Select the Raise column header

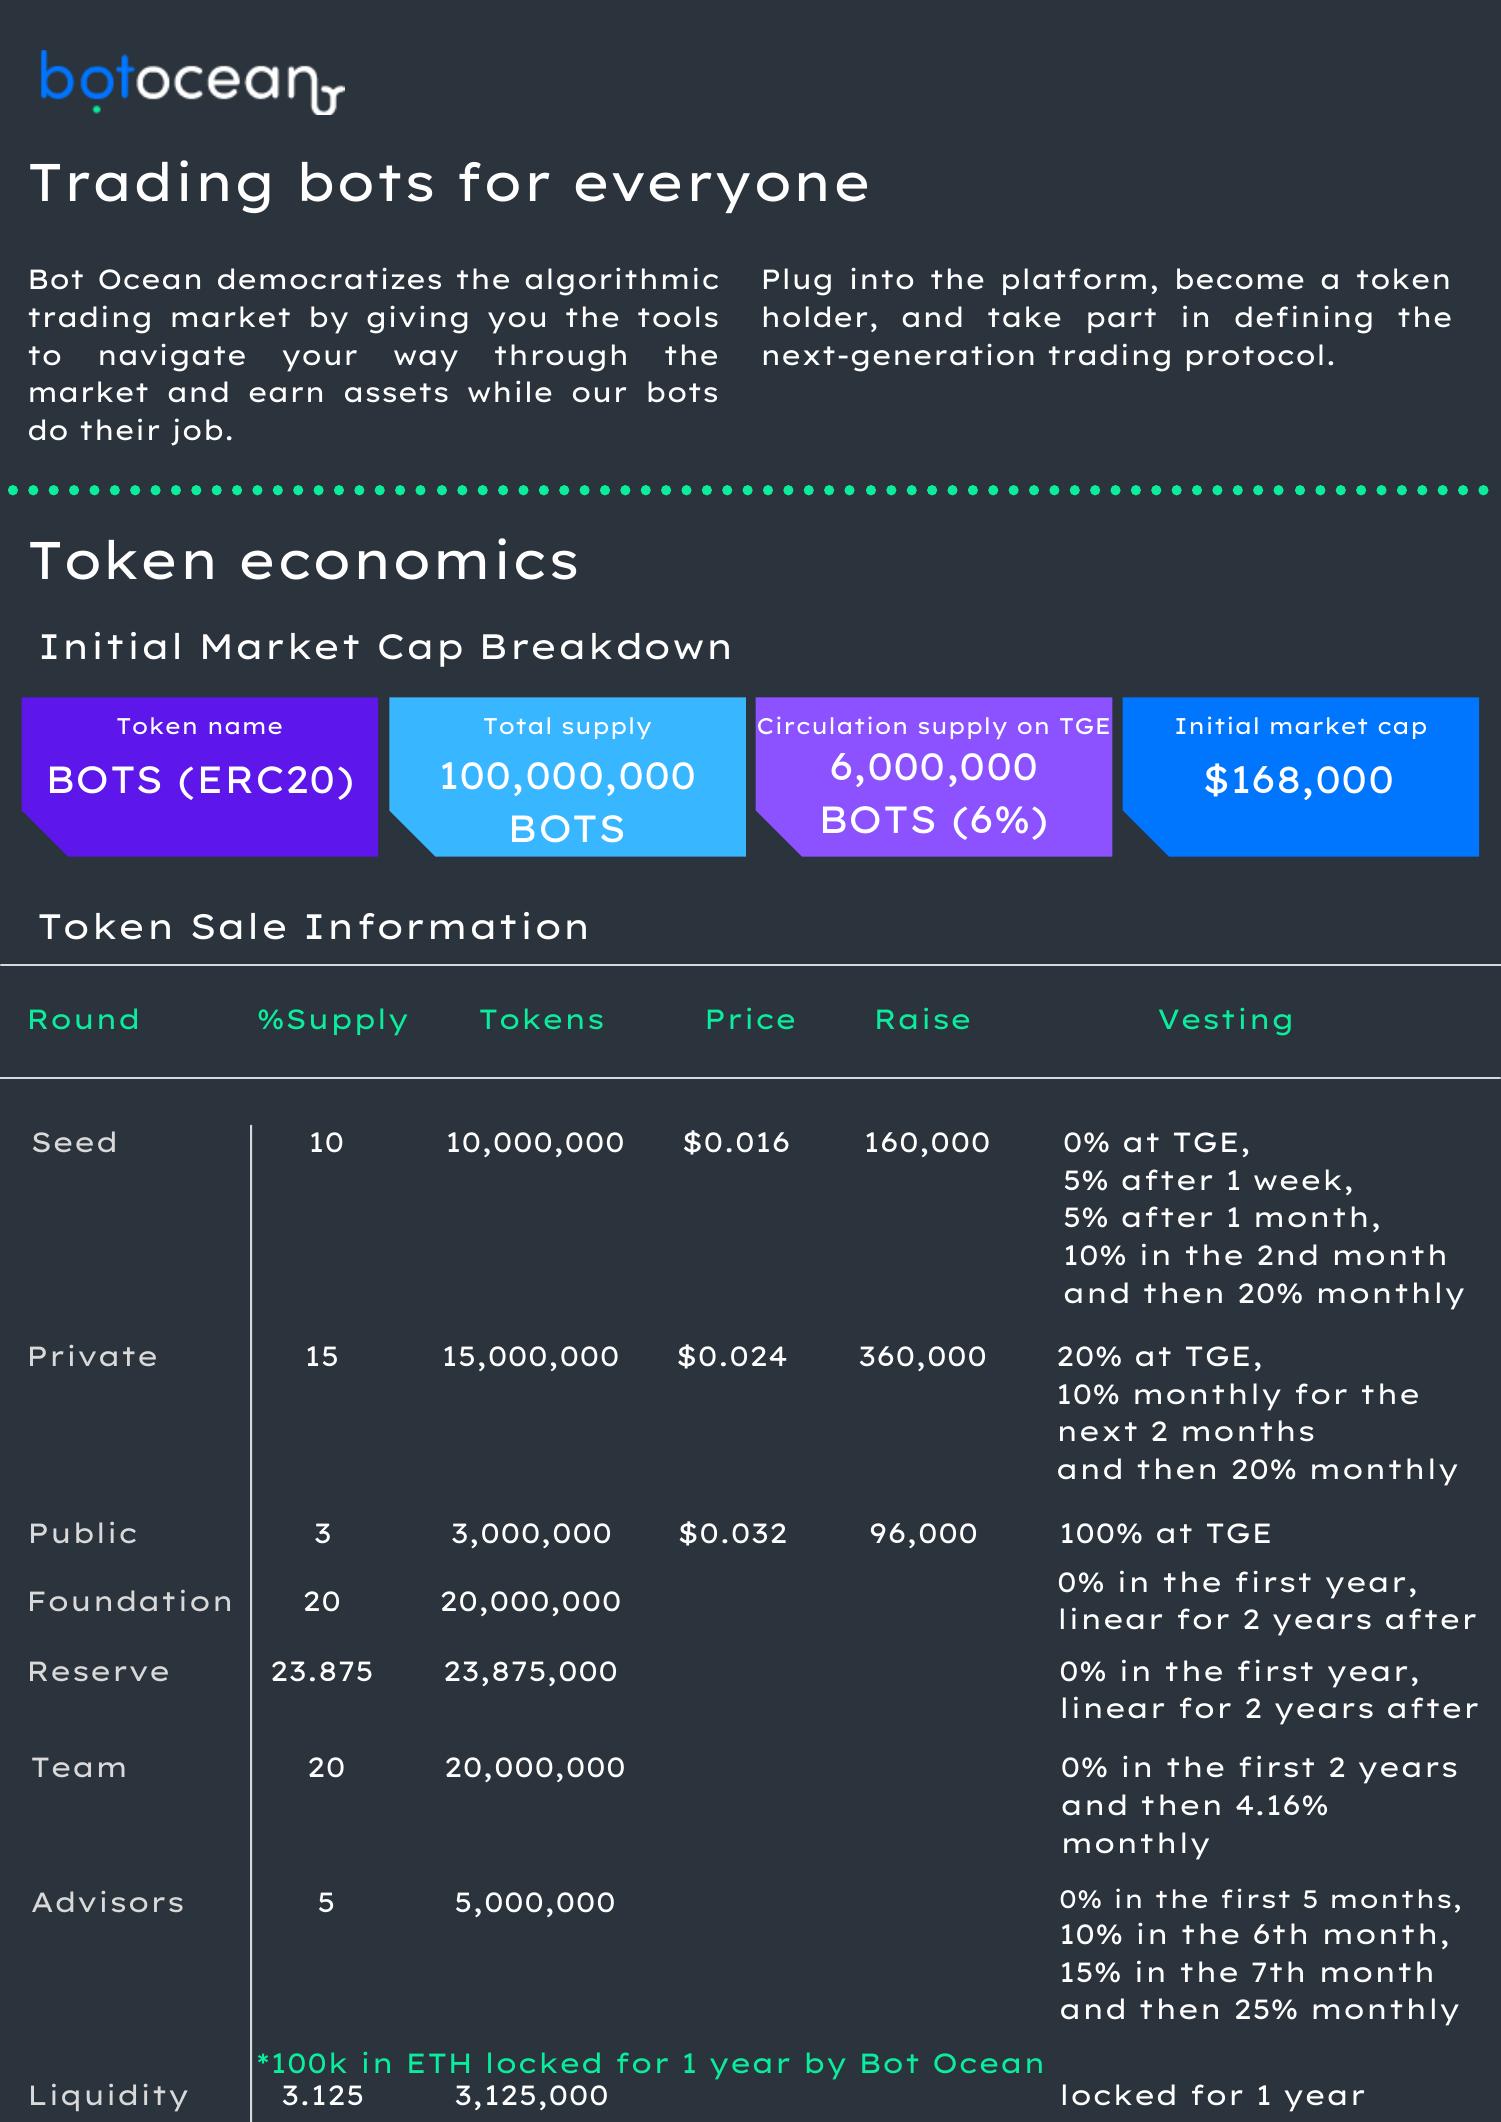point(923,1020)
